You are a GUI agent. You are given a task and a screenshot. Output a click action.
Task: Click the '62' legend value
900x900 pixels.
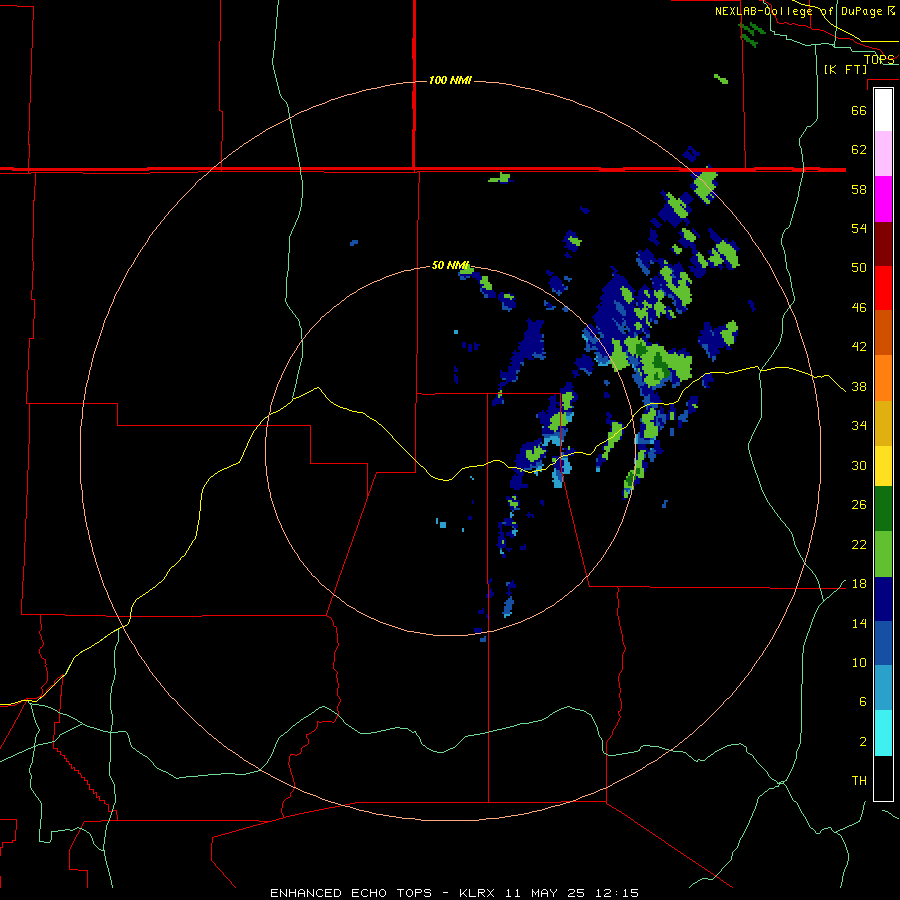[x=859, y=149]
